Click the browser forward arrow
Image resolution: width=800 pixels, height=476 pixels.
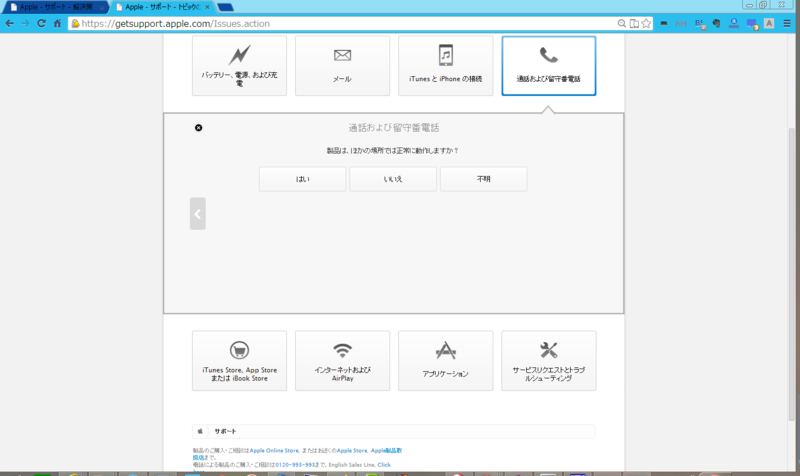point(25,23)
